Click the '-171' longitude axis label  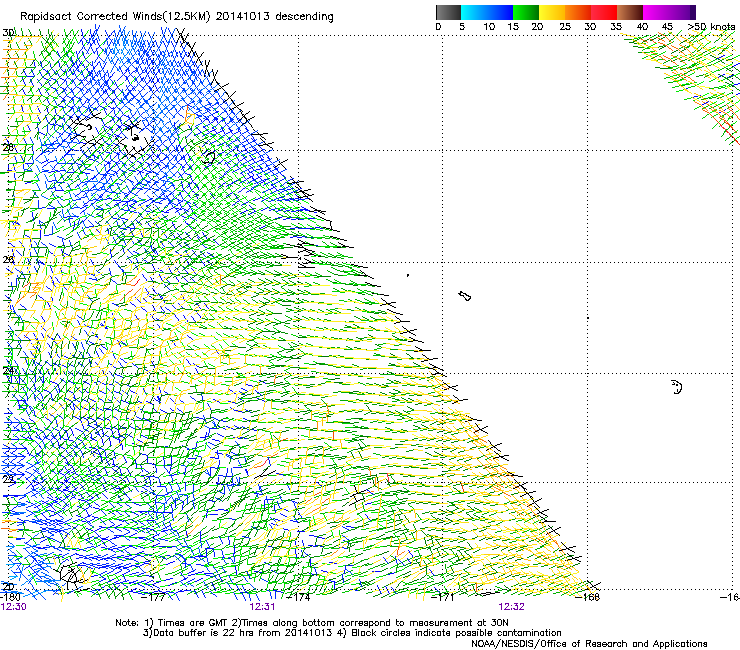click(443, 597)
